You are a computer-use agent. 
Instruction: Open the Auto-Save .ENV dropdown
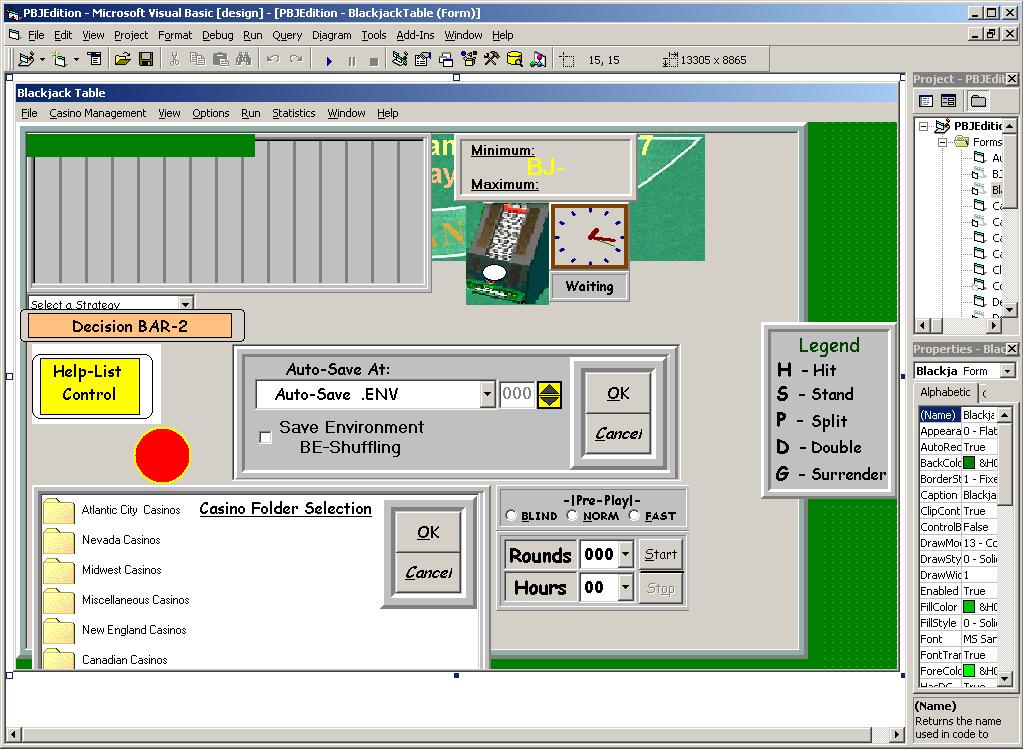pyautogui.click(x=487, y=395)
